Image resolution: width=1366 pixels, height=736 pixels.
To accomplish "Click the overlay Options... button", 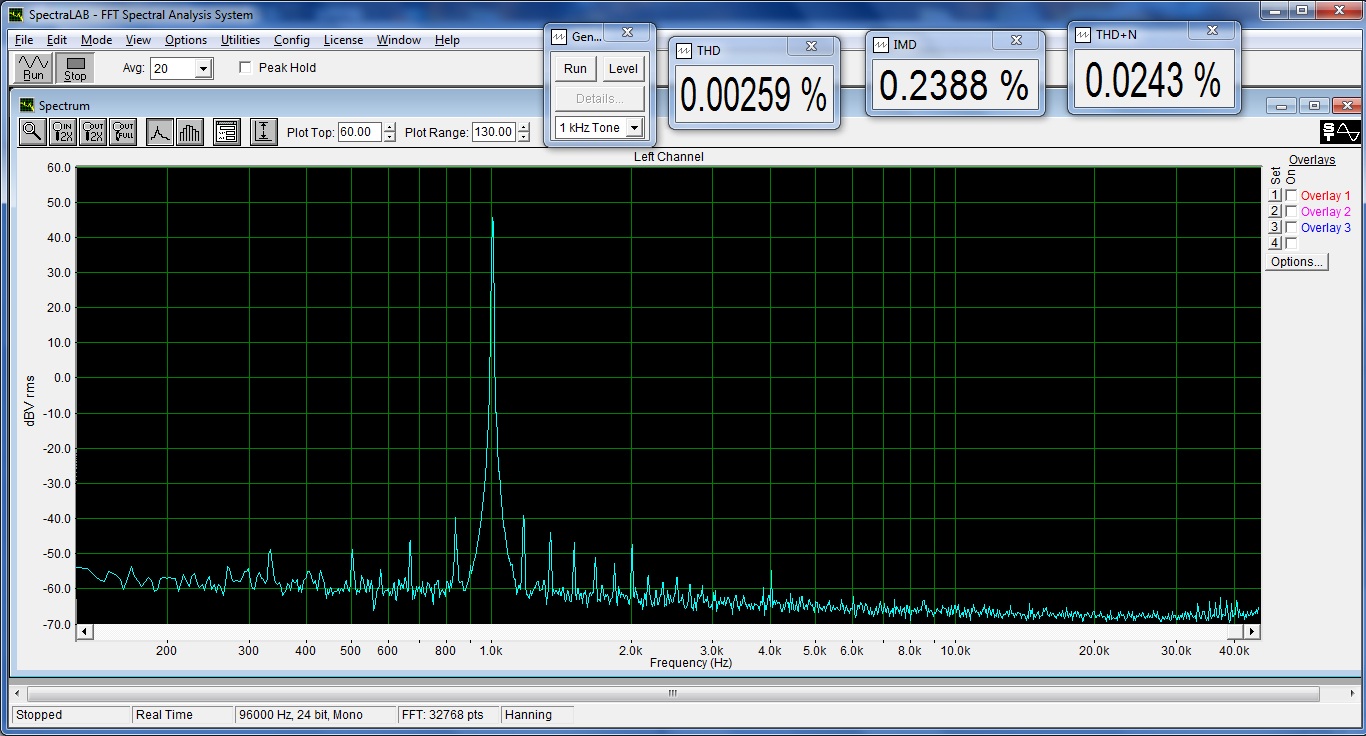I will click(x=1296, y=261).
